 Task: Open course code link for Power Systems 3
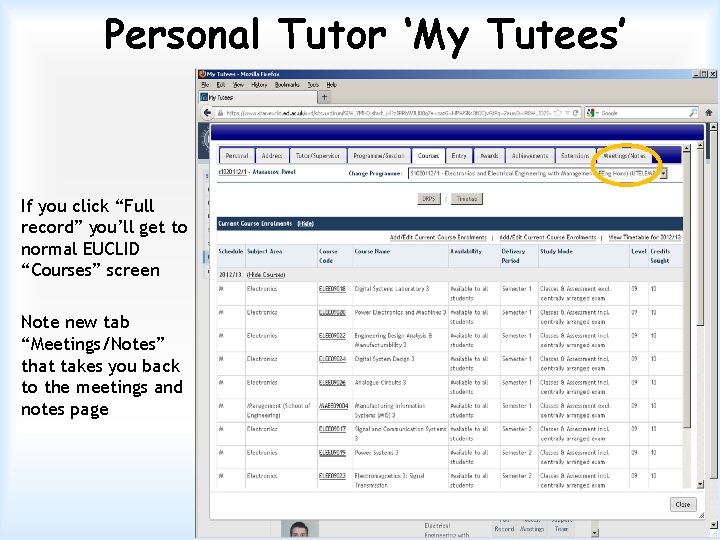332,452
